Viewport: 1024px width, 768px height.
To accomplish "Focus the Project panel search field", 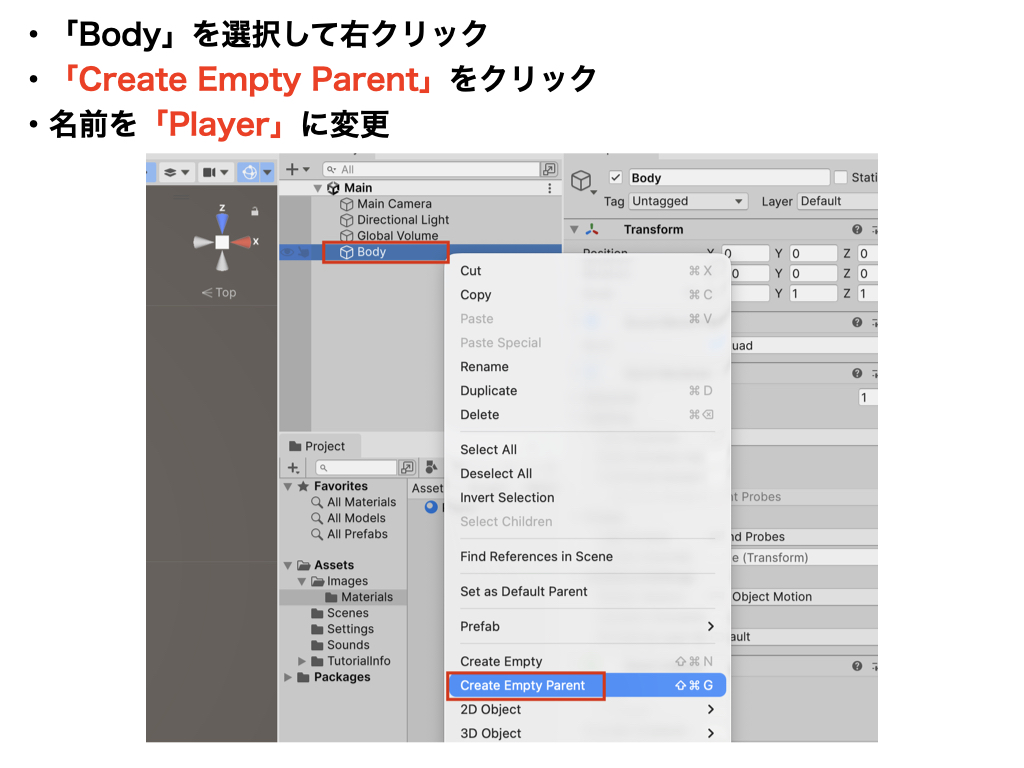I will [356, 468].
